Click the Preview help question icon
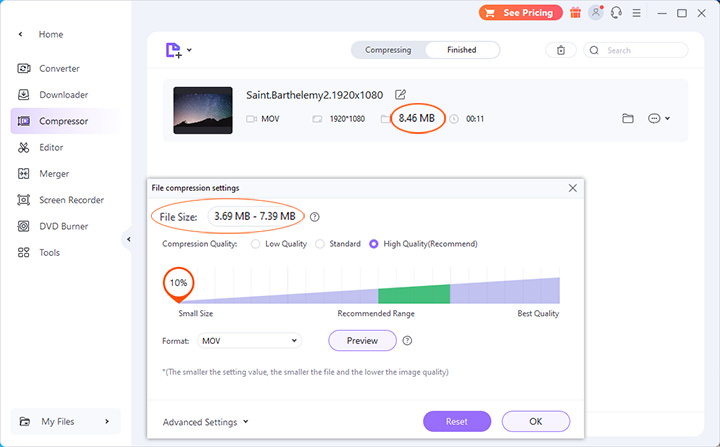 (407, 341)
